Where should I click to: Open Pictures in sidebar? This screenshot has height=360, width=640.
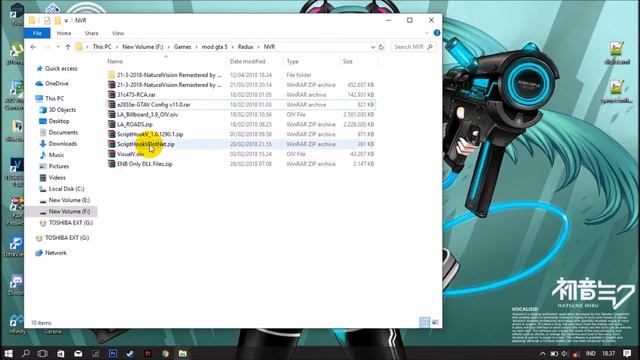coord(58,166)
